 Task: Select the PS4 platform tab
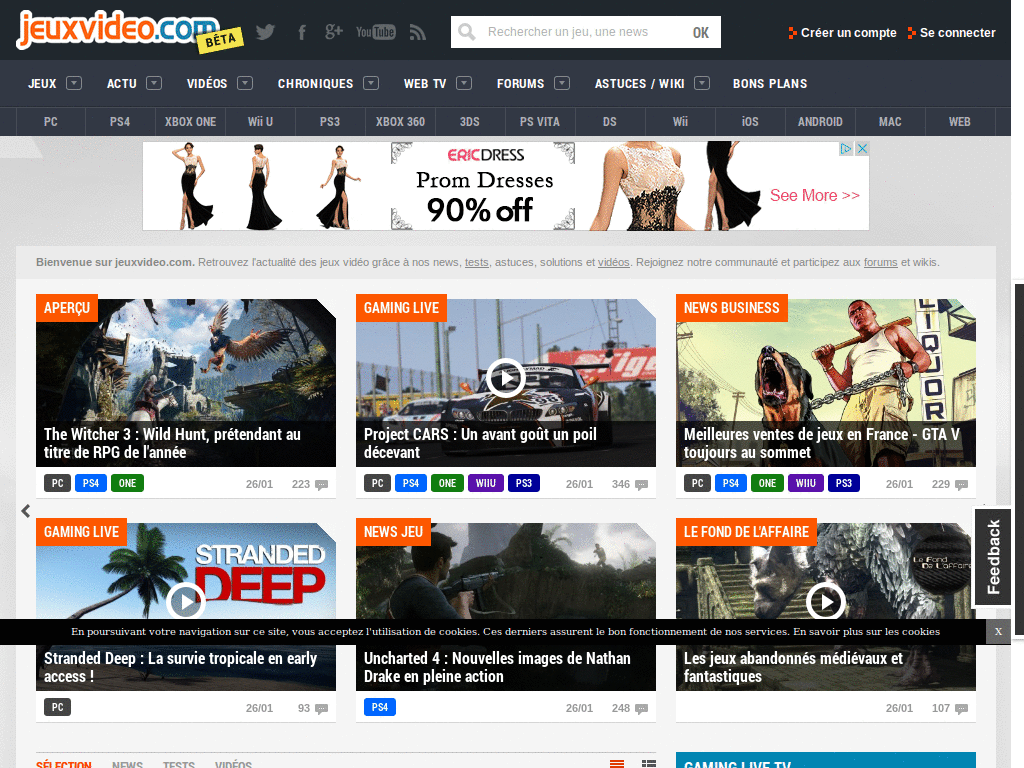(120, 121)
